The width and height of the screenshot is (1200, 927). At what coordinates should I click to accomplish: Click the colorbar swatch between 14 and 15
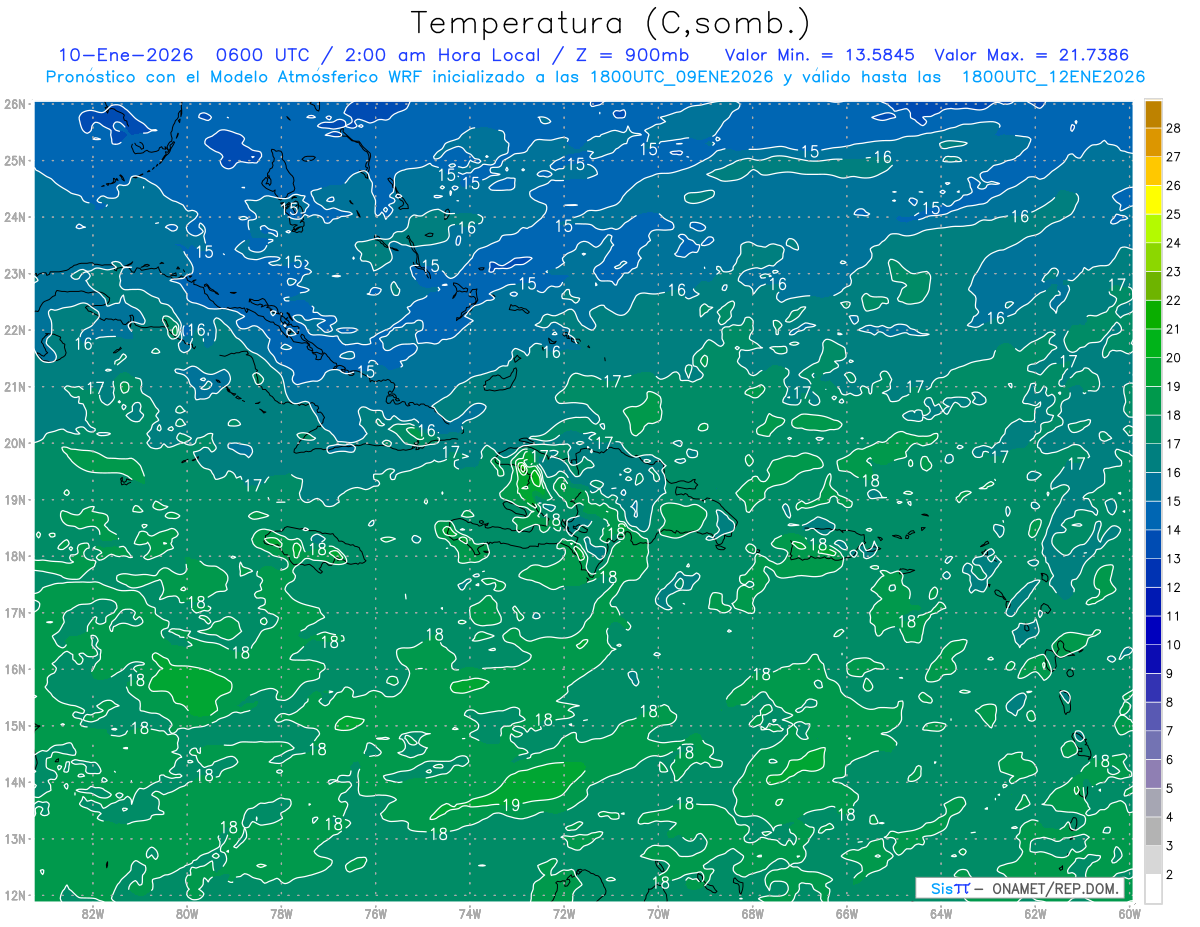[x=1154, y=515]
